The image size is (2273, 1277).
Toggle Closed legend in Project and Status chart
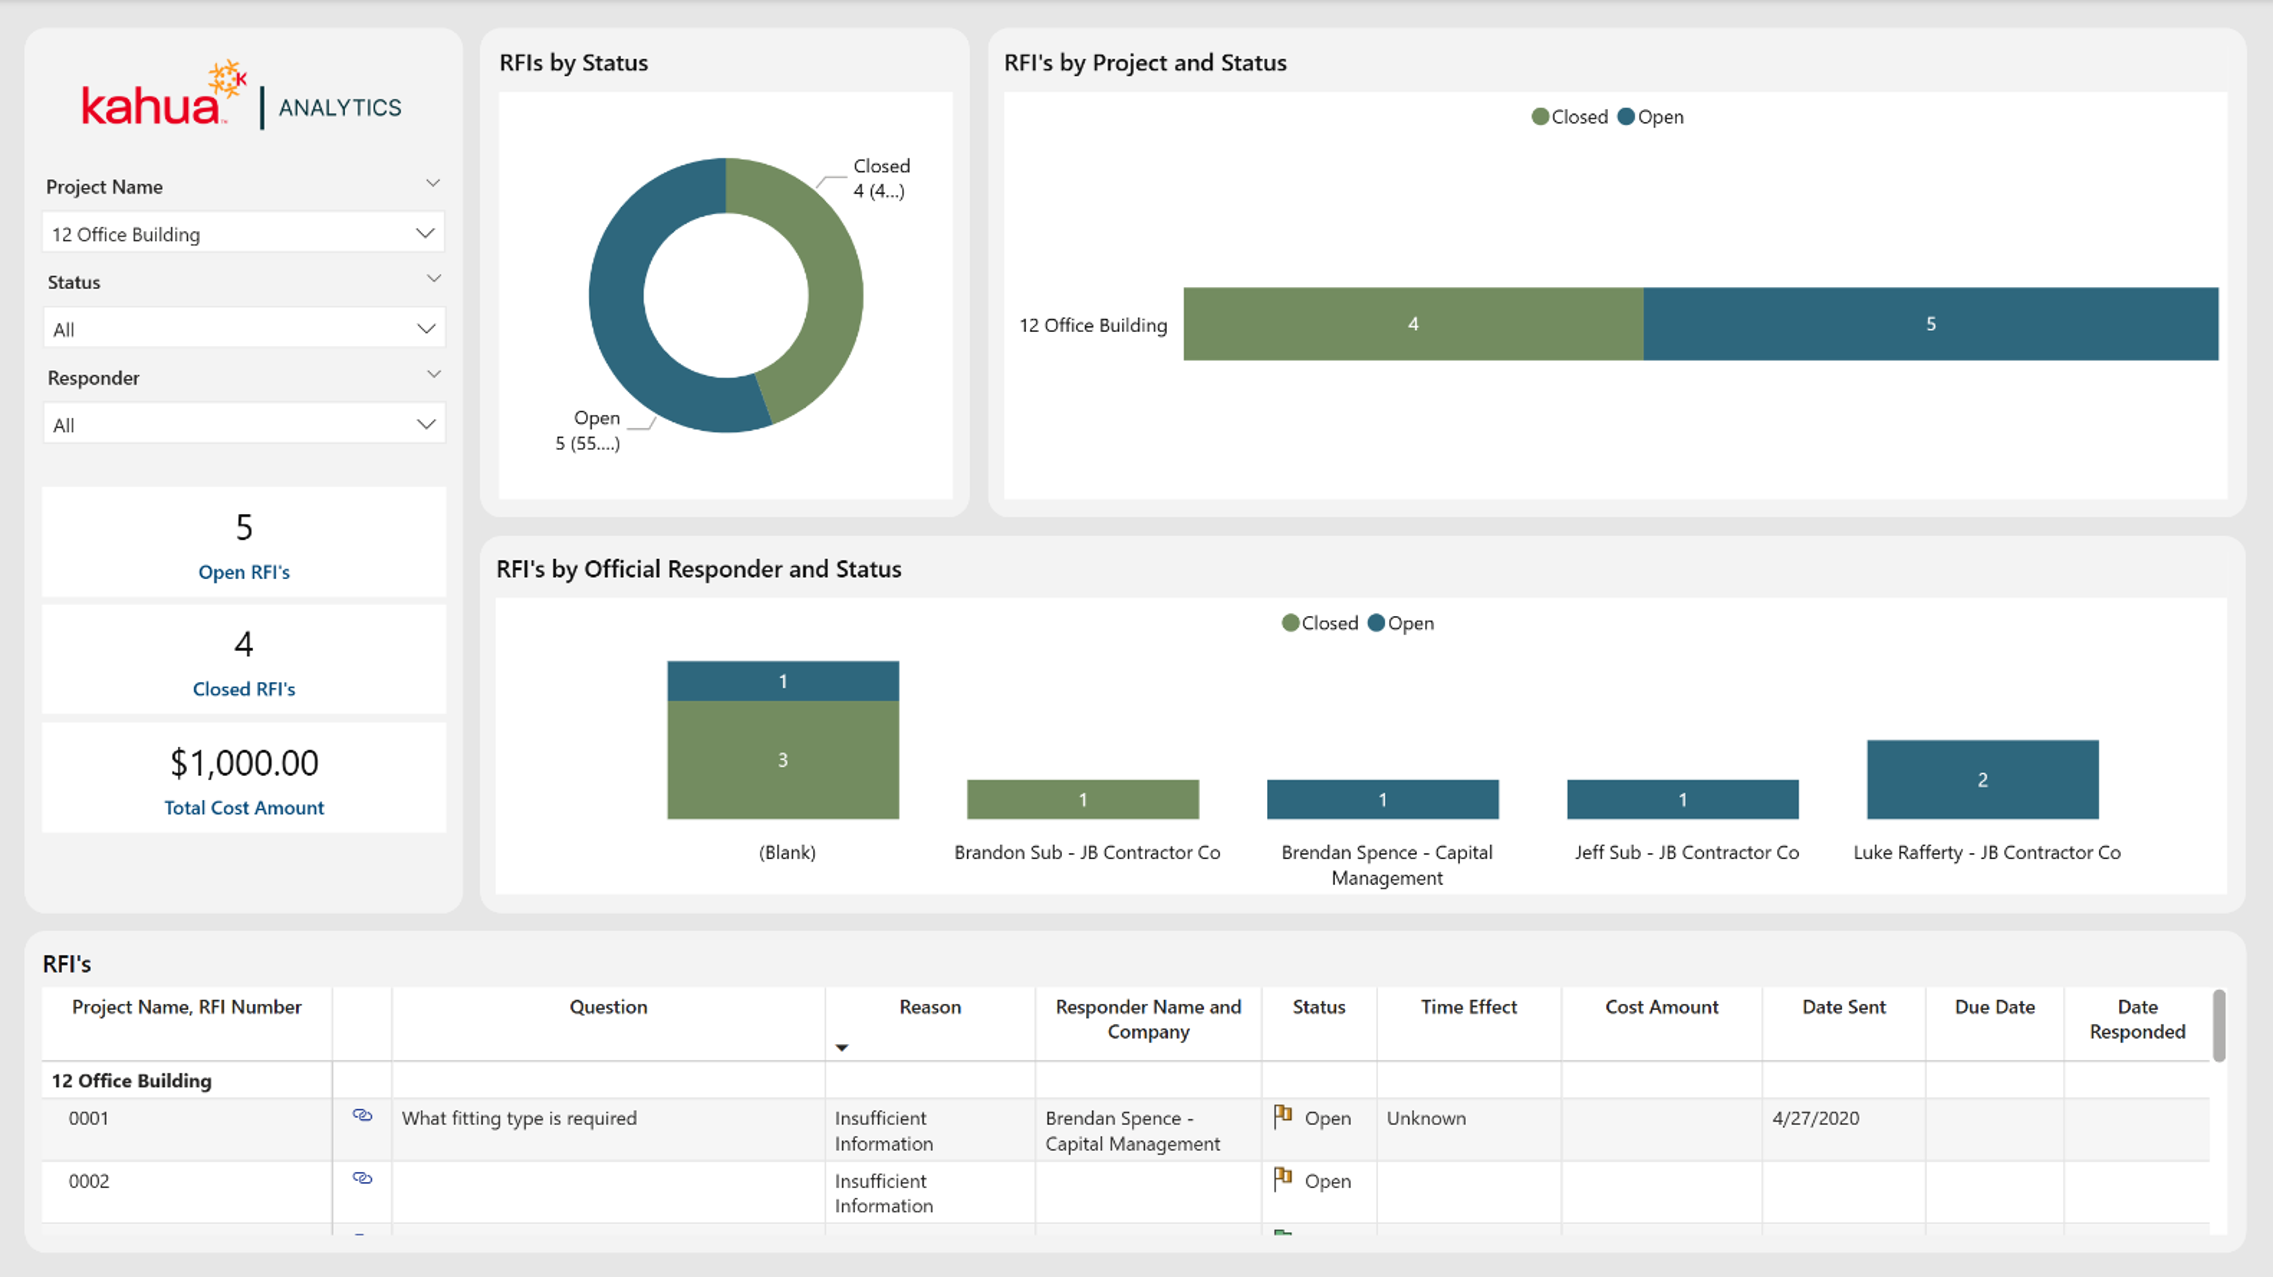[1569, 117]
